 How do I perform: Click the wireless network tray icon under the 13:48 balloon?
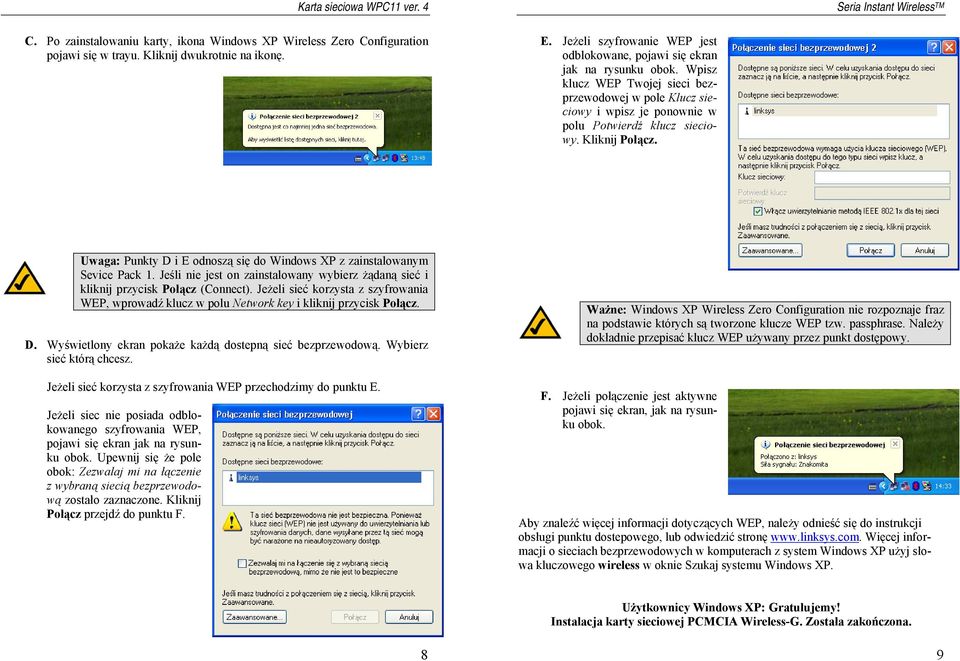375,158
